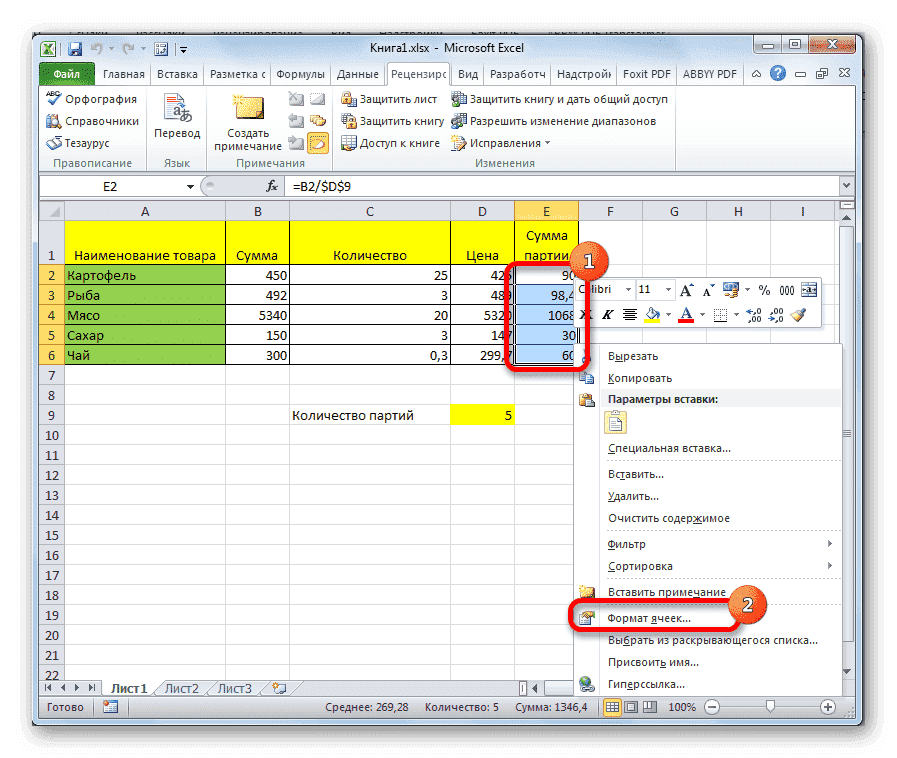897x758 pixels.
Task: Click the increase decimals icon
Action: [x=753, y=314]
